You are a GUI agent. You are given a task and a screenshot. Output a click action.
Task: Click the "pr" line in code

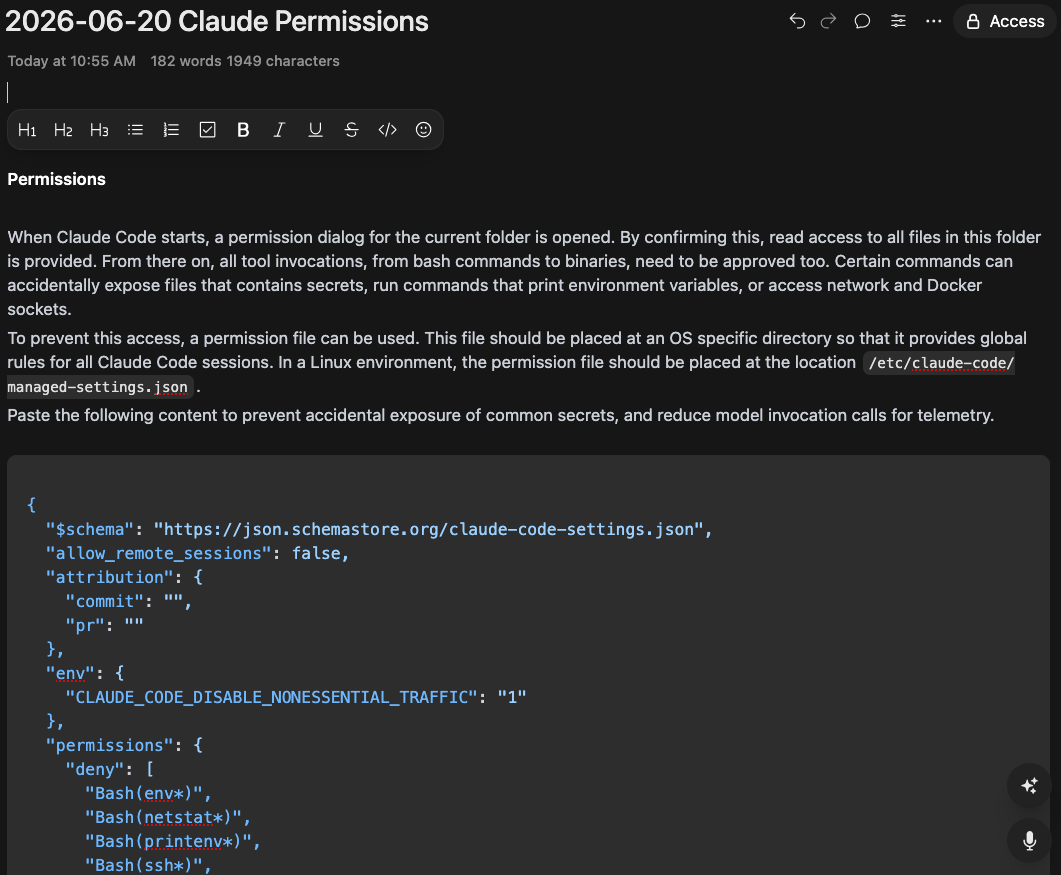tap(104, 625)
